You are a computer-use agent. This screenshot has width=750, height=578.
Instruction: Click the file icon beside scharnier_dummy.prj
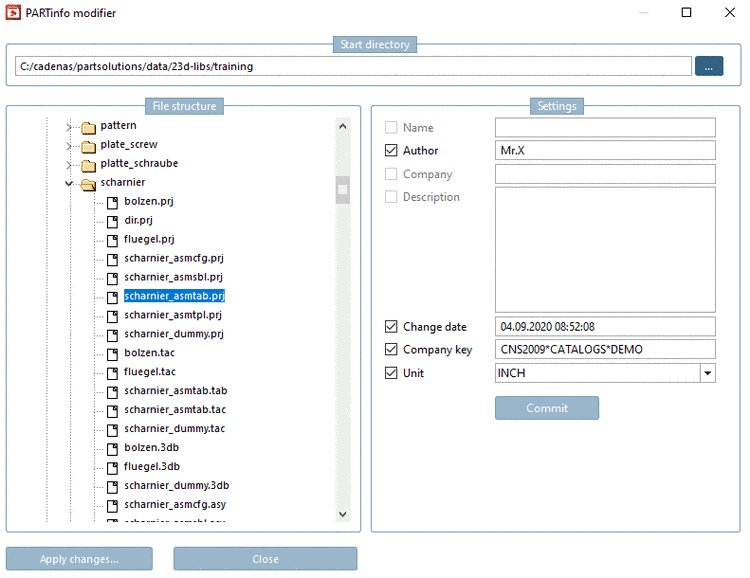112,335
